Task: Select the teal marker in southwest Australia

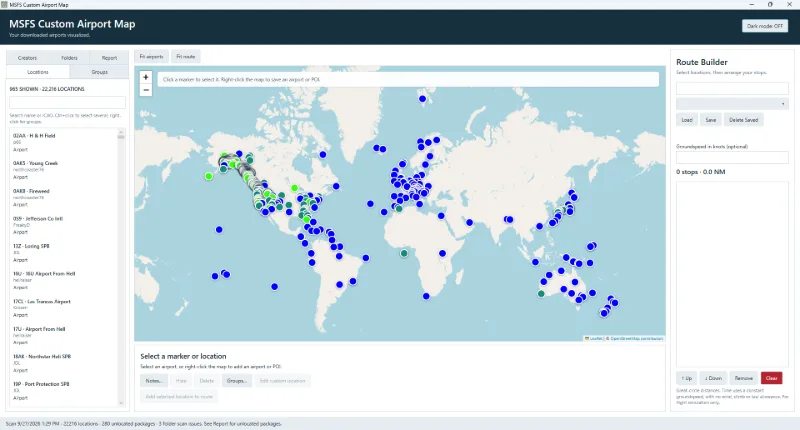Action: (541, 293)
